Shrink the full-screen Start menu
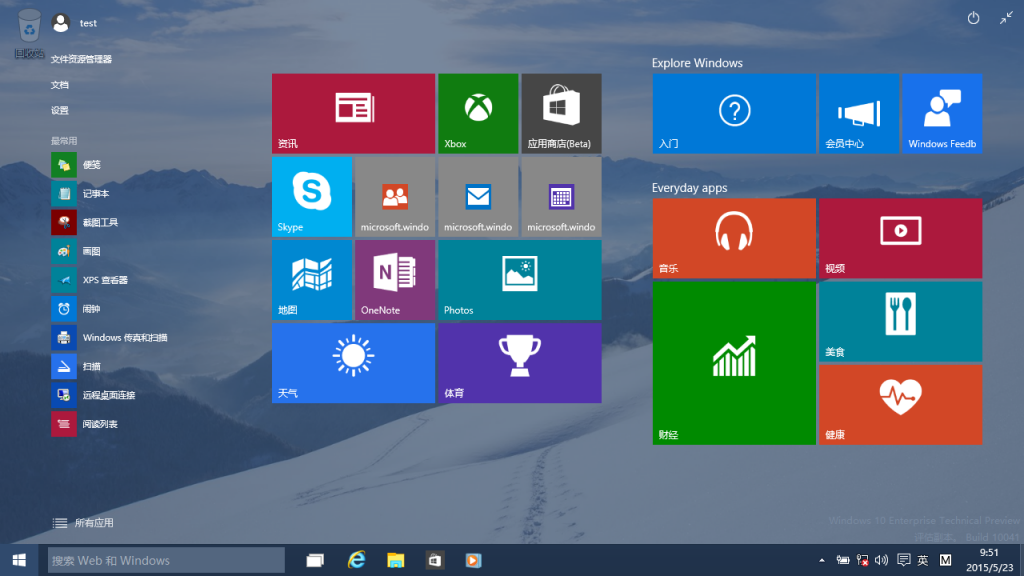The height and width of the screenshot is (576, 1024). tap(1005, 19)
